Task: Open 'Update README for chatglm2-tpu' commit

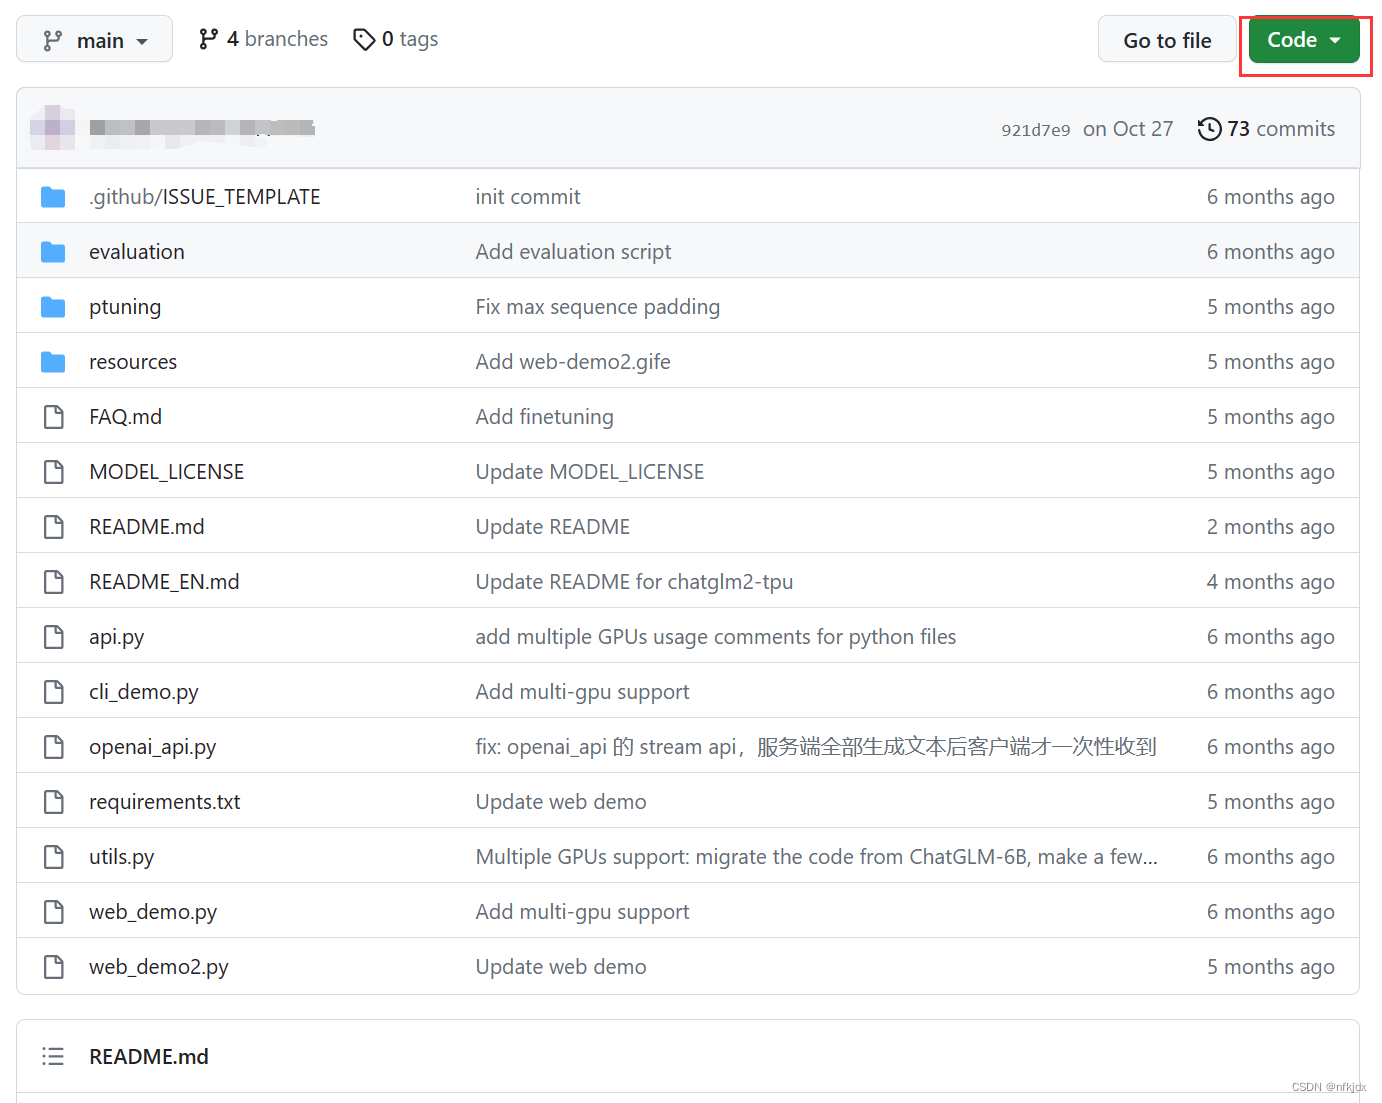Action: [634, 582]
